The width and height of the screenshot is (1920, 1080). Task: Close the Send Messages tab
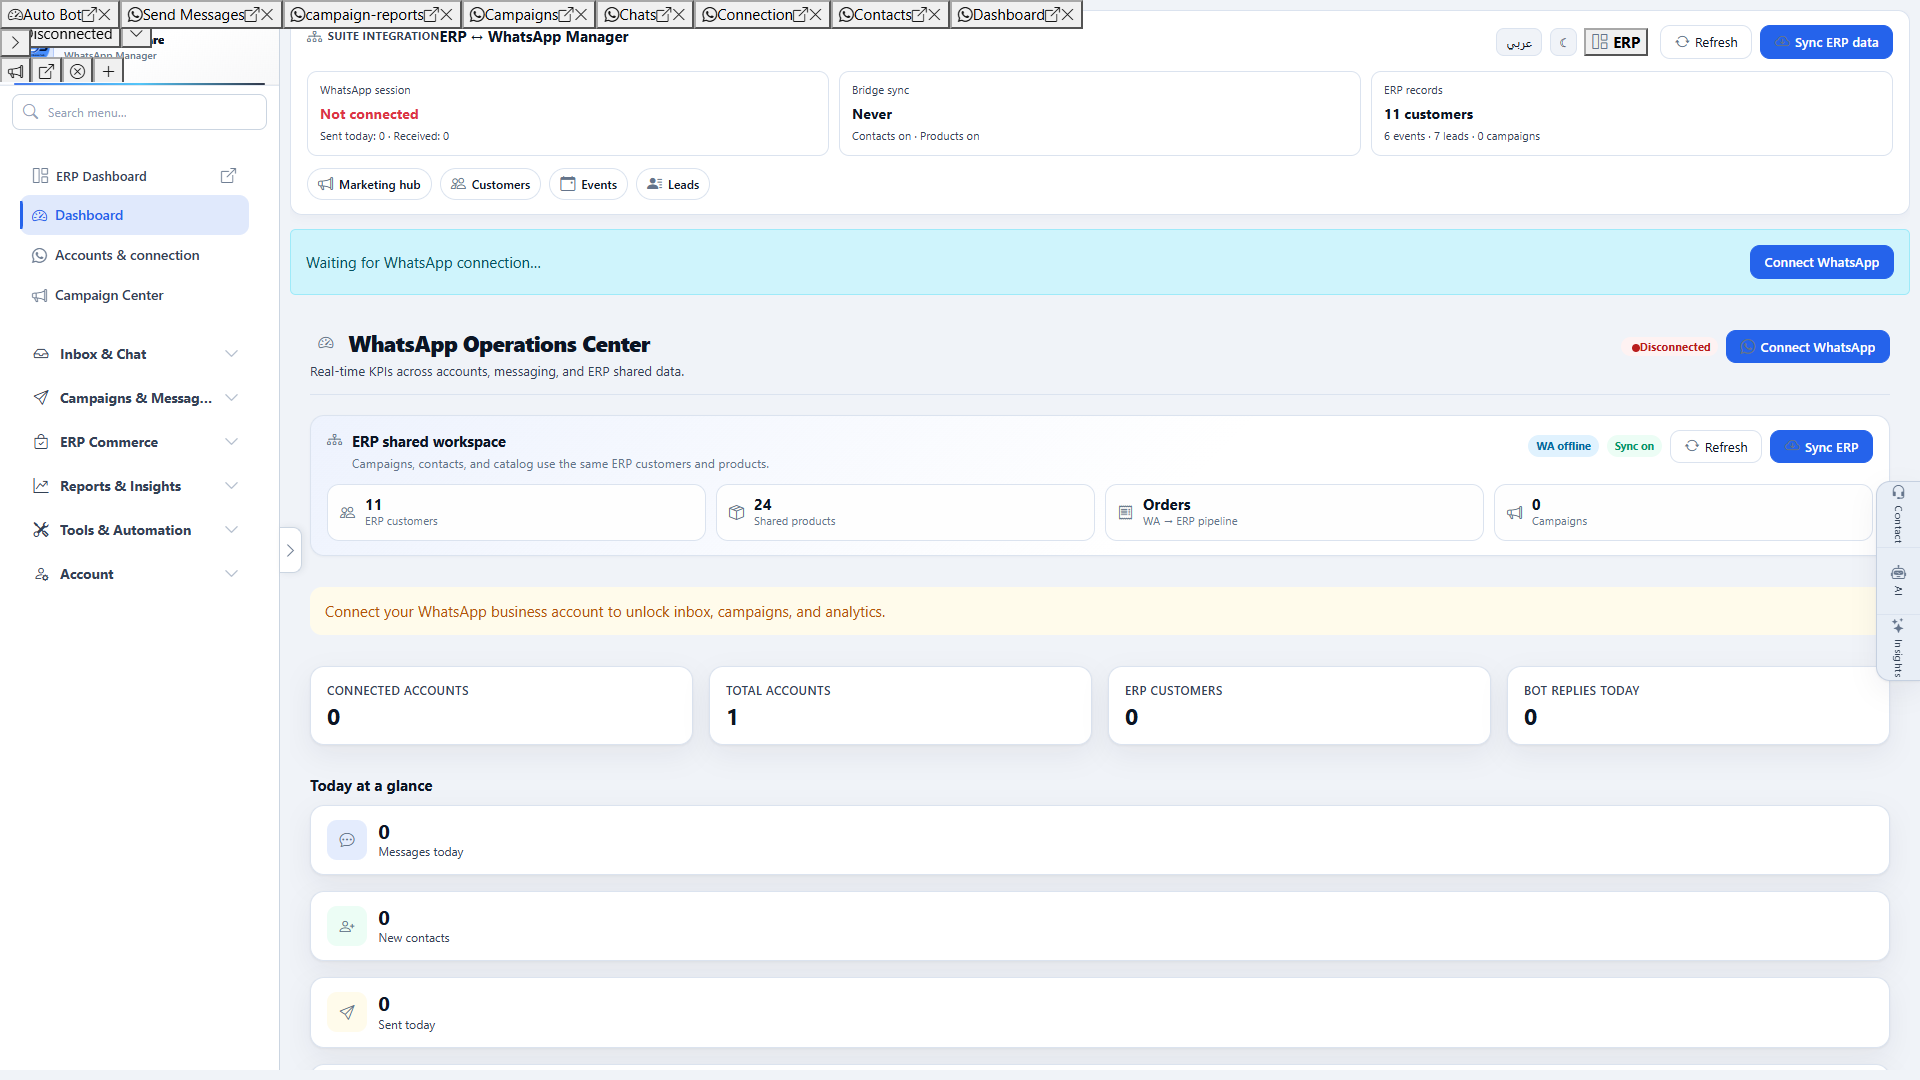[x=267, y=15]
